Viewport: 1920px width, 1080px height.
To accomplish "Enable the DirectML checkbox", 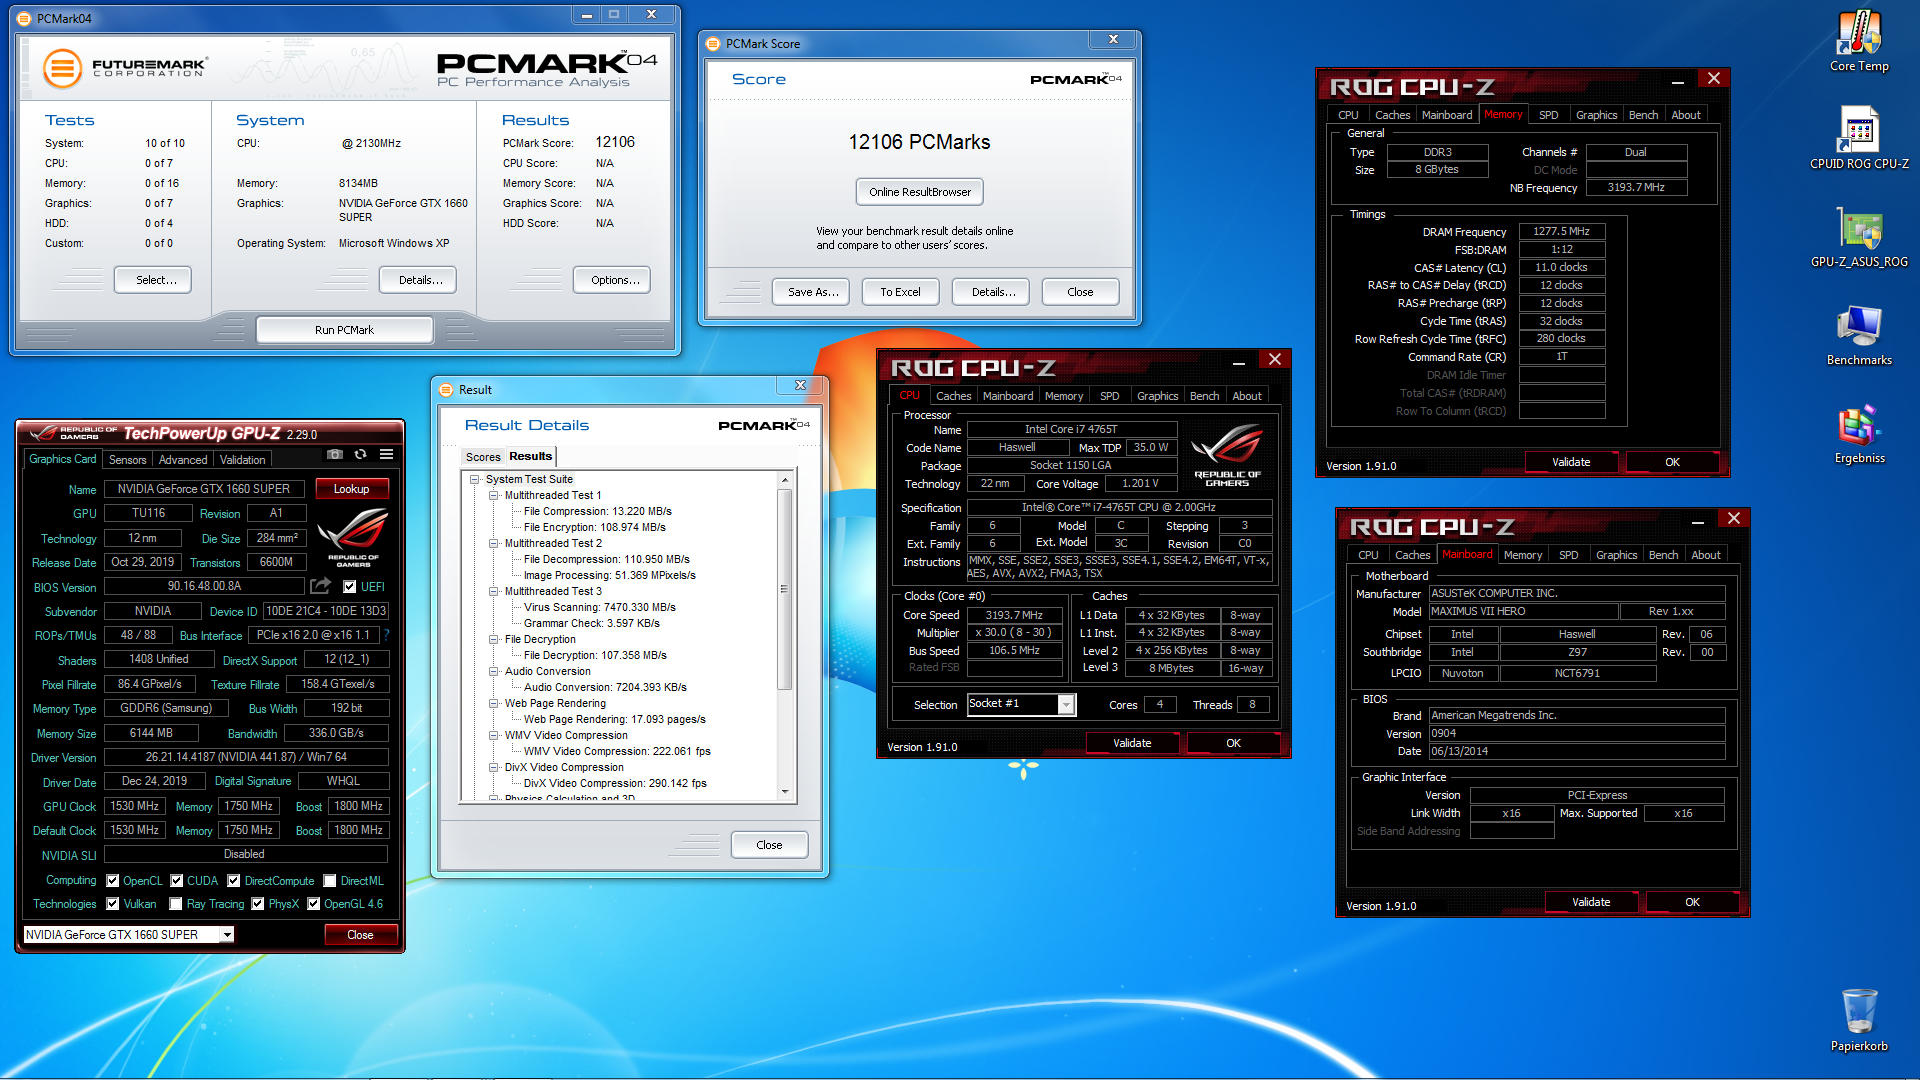I will tap(330, 881).
